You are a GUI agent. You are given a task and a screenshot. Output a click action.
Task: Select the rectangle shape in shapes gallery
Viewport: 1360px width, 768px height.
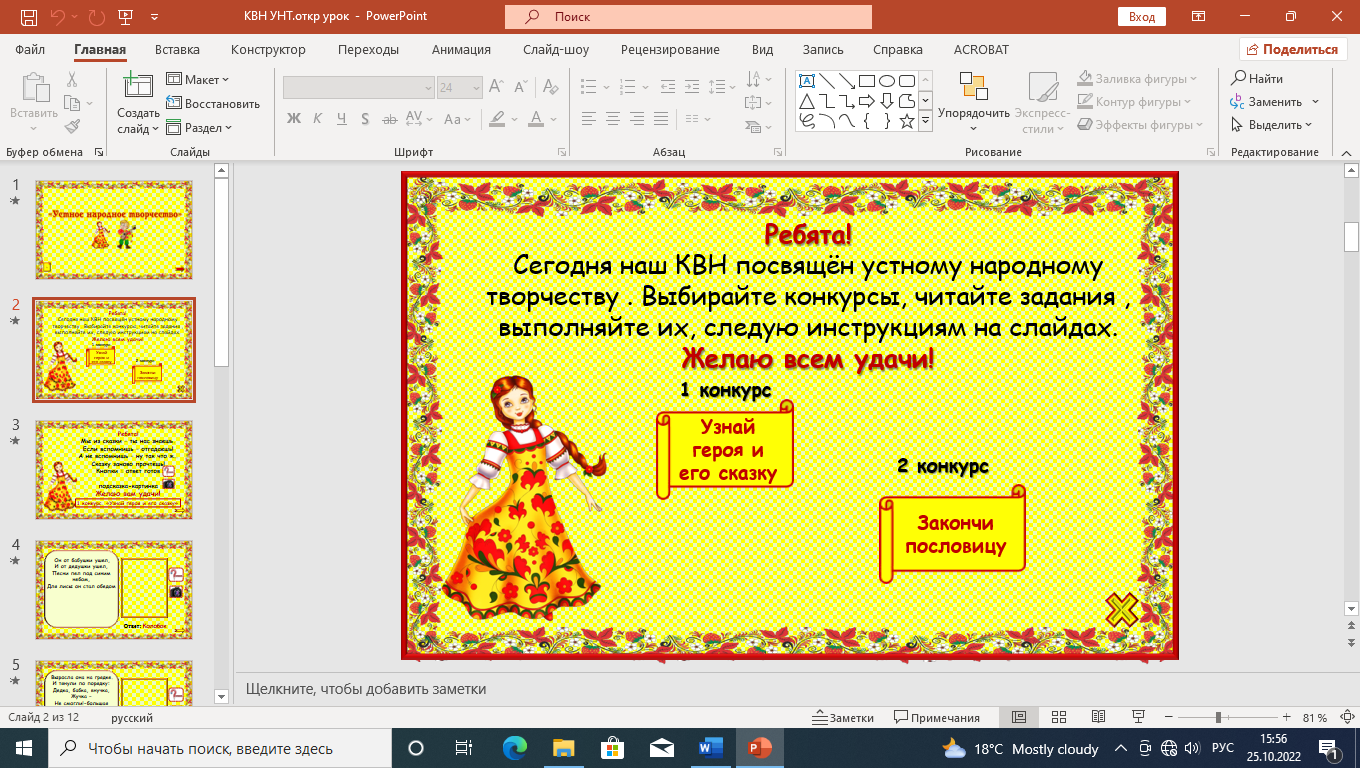[x=867, y=81]
